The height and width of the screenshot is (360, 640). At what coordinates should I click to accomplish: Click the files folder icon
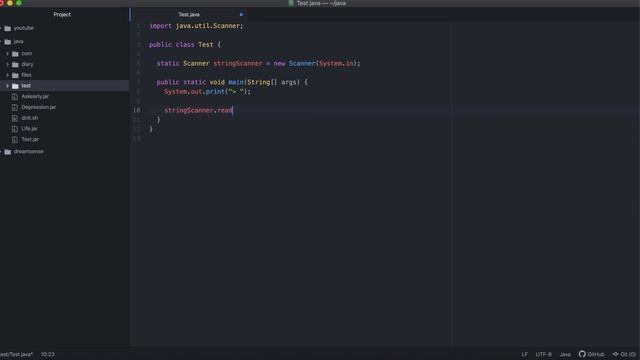pos(15,75)
